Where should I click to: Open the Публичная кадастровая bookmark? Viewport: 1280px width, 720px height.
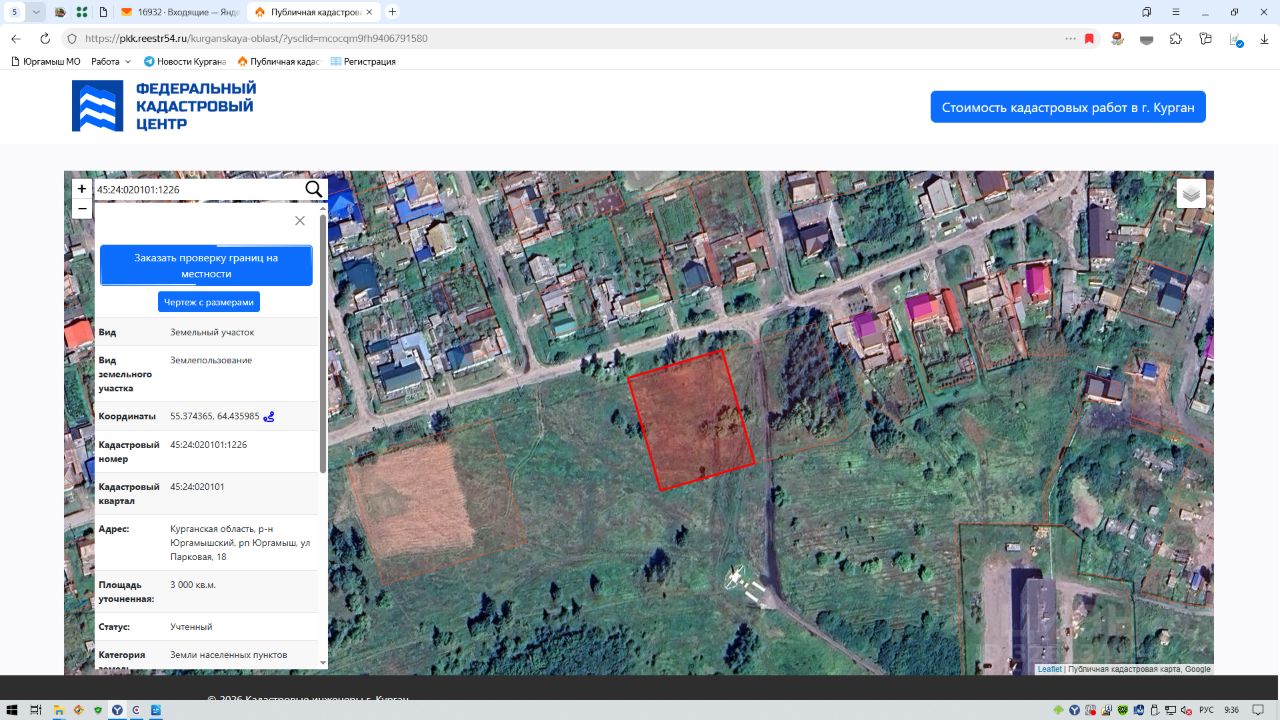278,62
